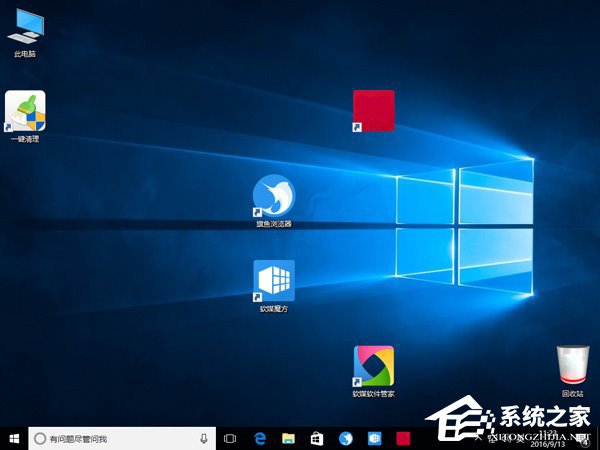Viewport: 600px width, 450px height.
Task: Open the 旗鱼浏览器 taskbar icon
Action: [346, 439]
